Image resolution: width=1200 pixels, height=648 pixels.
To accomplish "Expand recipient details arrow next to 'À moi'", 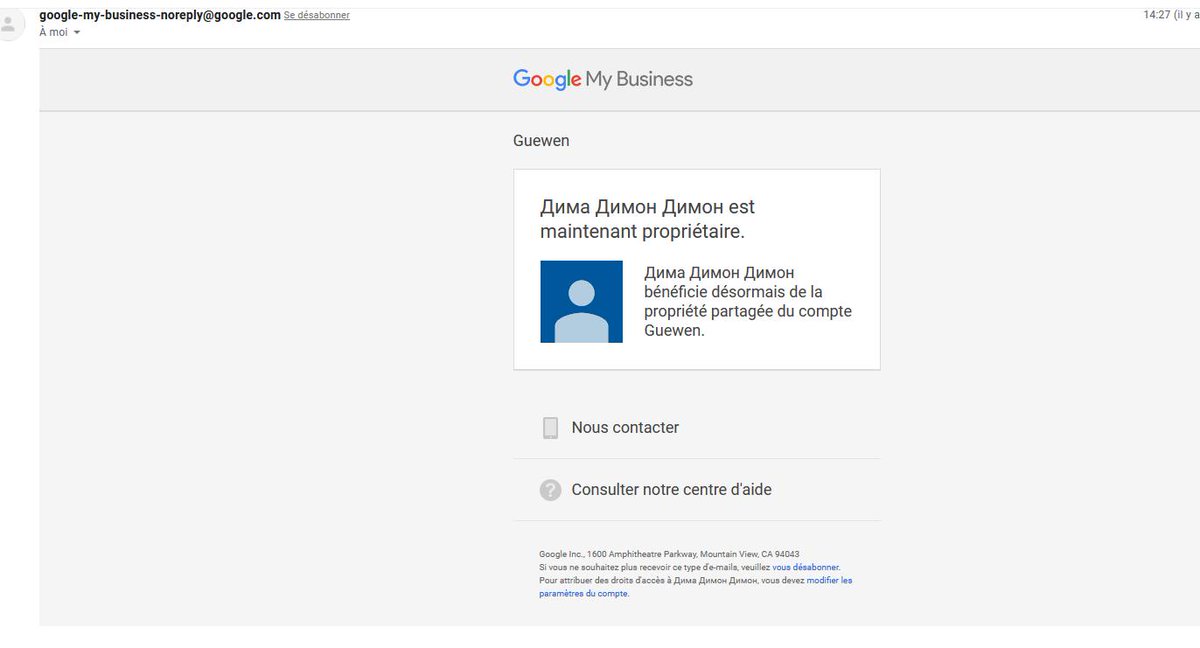I will [77, 33].
